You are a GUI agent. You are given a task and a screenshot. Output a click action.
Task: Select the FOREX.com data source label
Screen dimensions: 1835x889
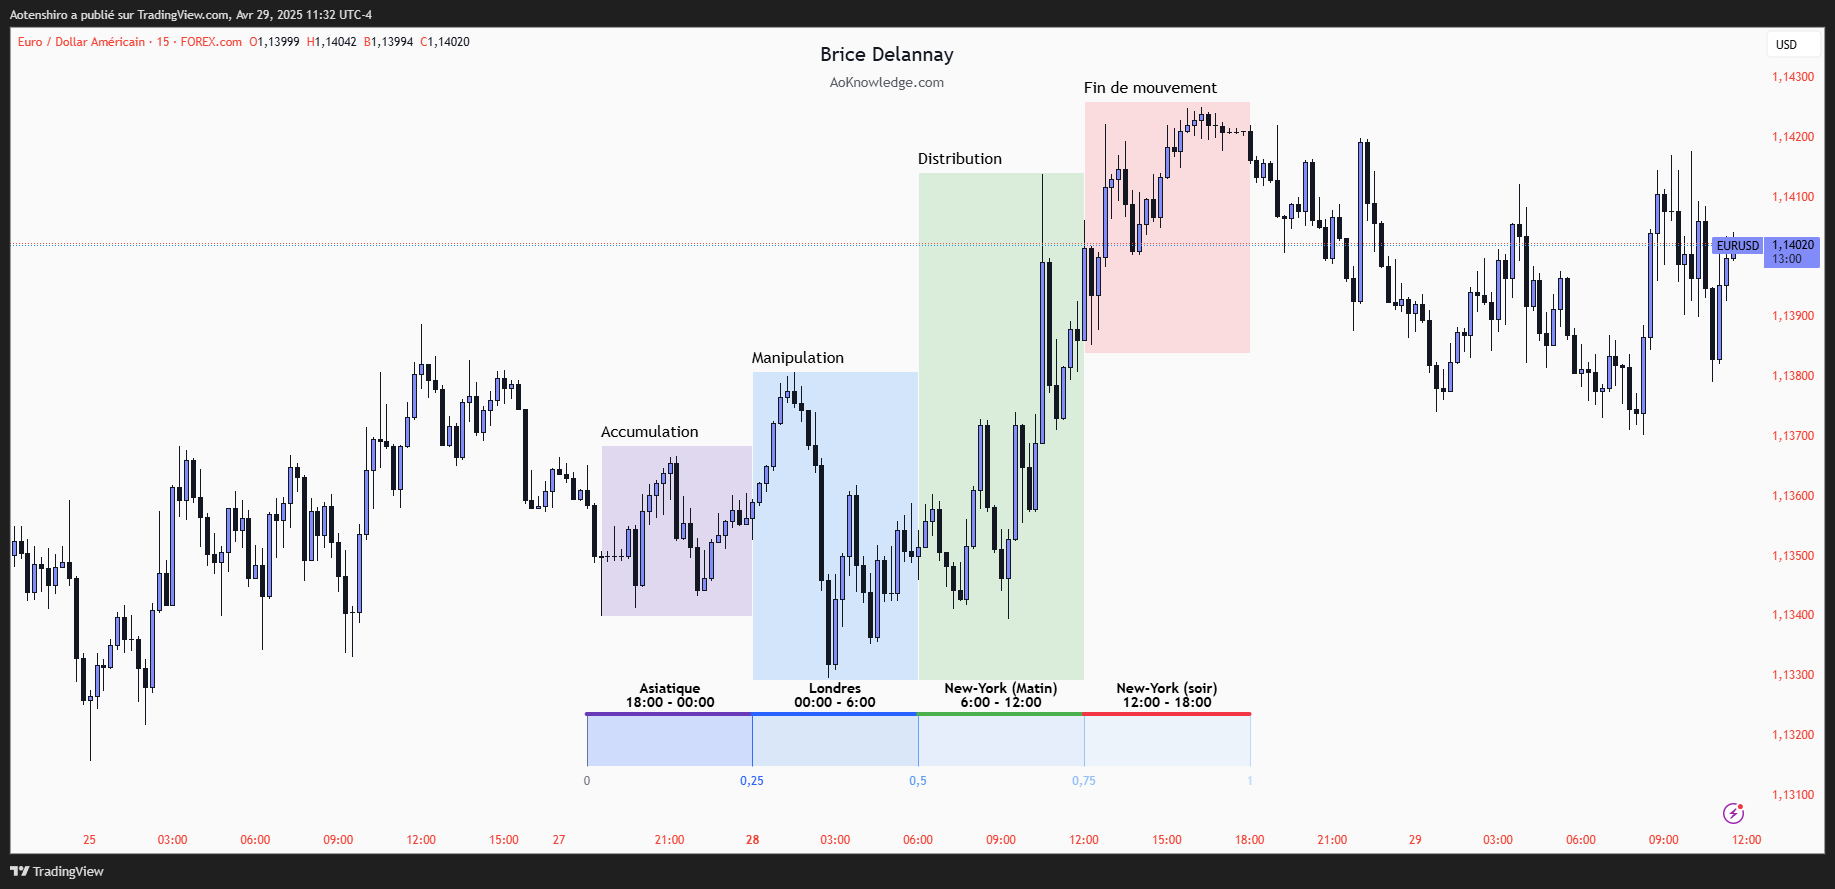click(210, 42)
